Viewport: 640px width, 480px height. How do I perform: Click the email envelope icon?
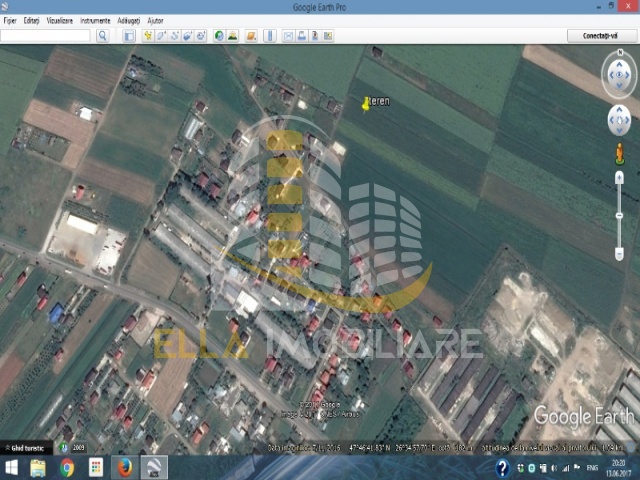[289, 36]
